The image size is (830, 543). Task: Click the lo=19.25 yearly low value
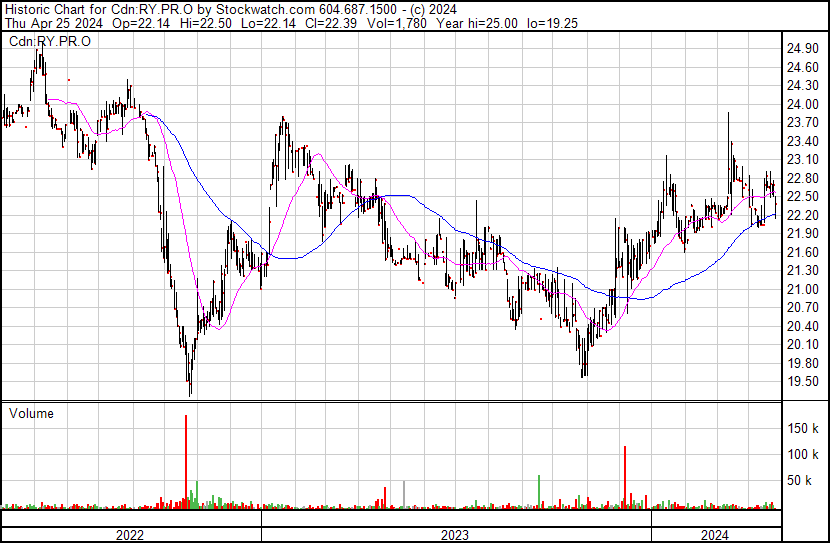553,23
